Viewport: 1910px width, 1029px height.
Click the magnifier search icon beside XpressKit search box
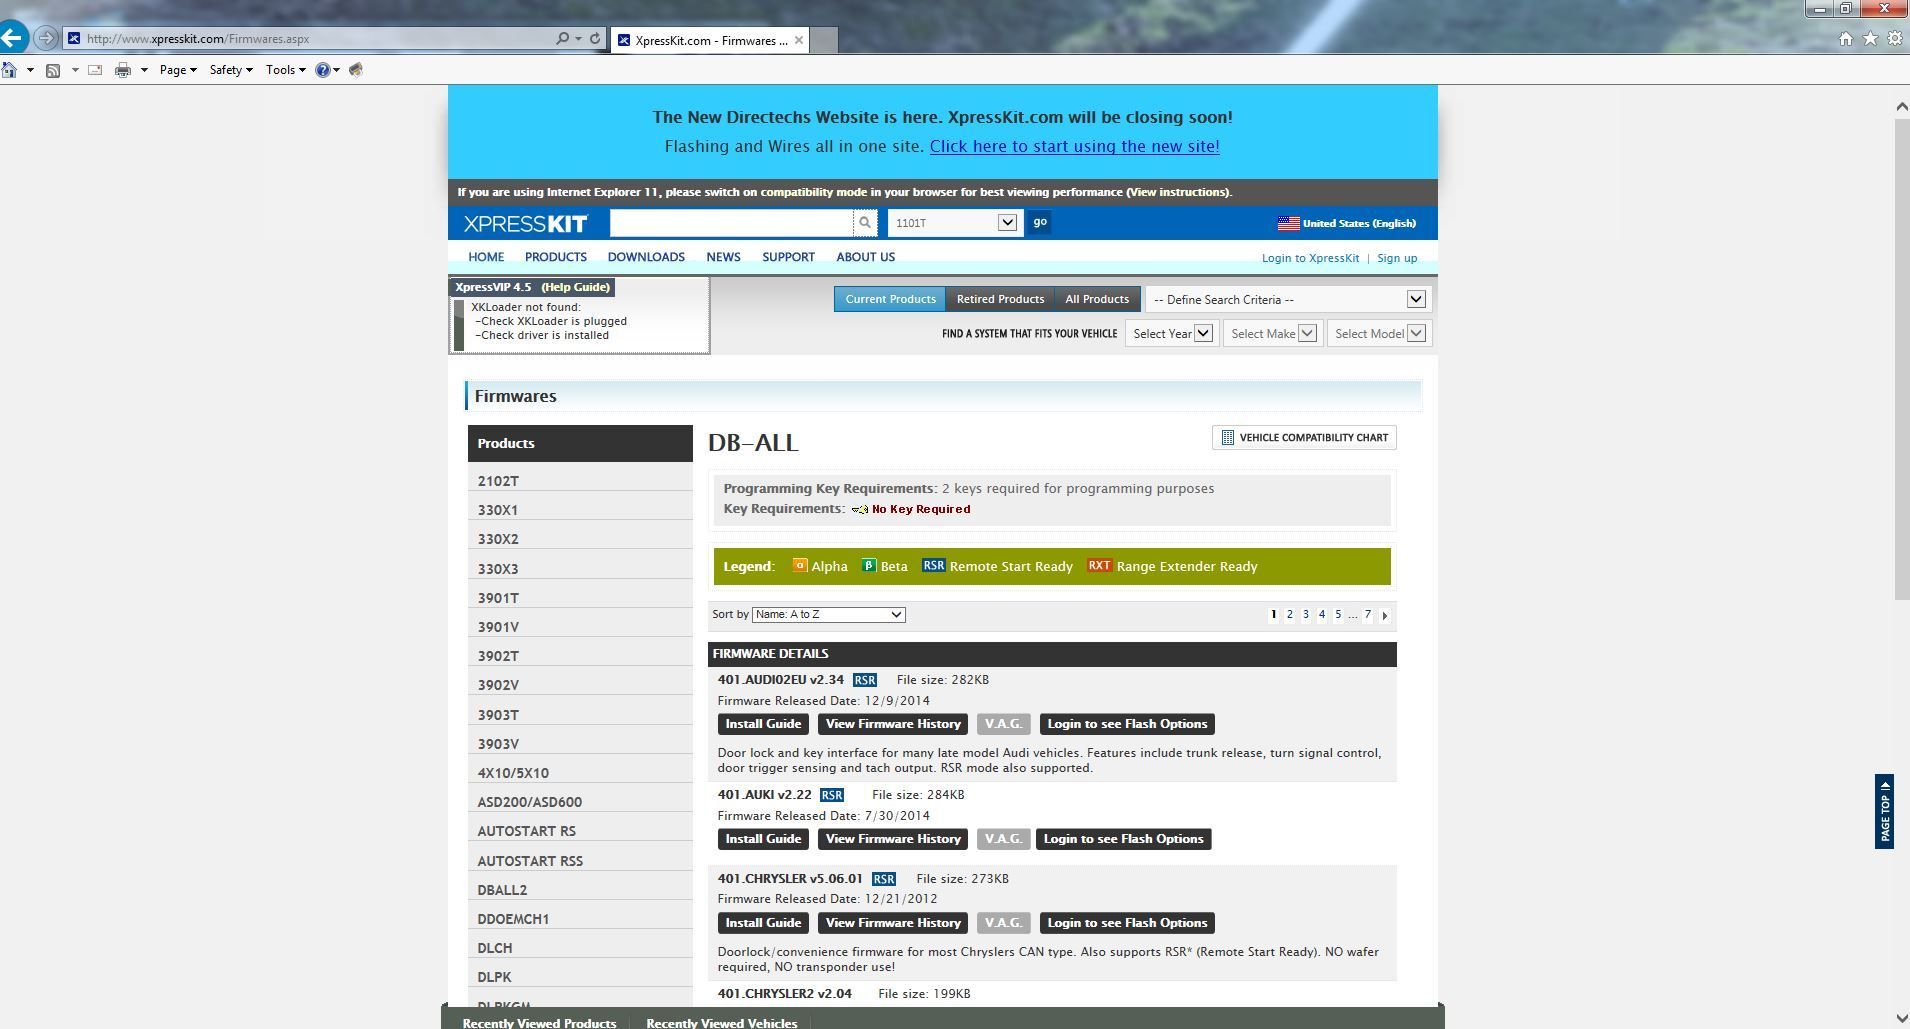[865, 223]
